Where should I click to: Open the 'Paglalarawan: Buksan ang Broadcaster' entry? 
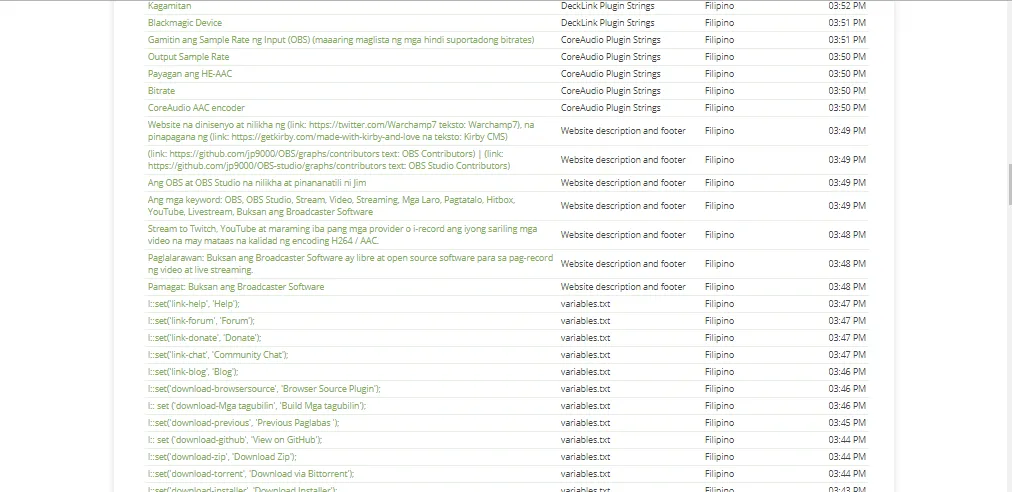click(x=350, y=264)
